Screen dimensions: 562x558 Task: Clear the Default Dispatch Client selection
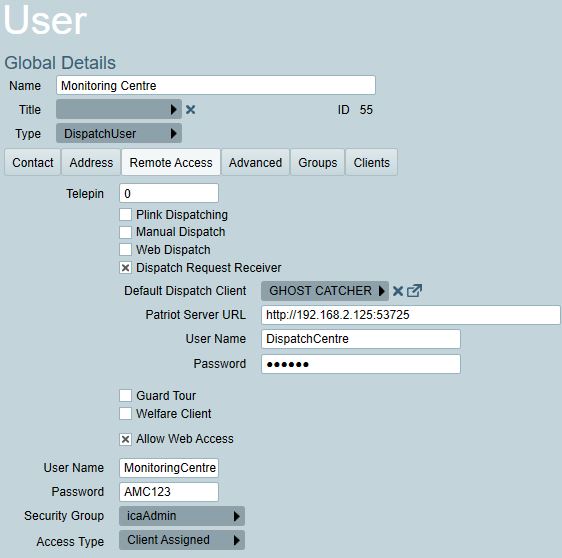[x=397, y=291]
